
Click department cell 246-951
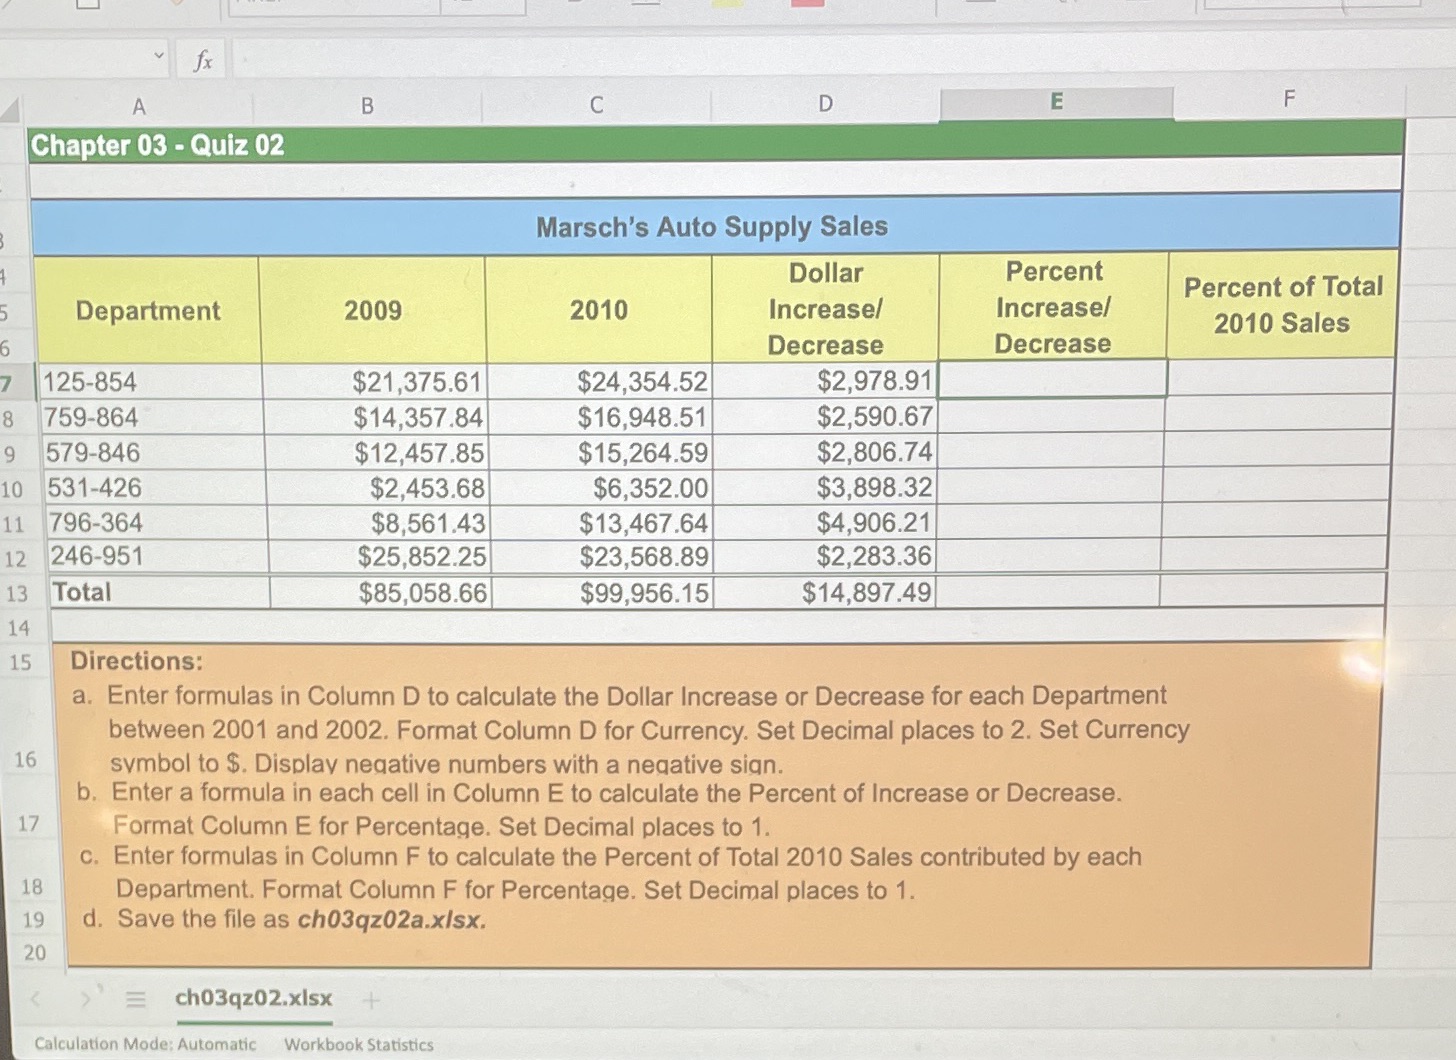coord(159,557)
